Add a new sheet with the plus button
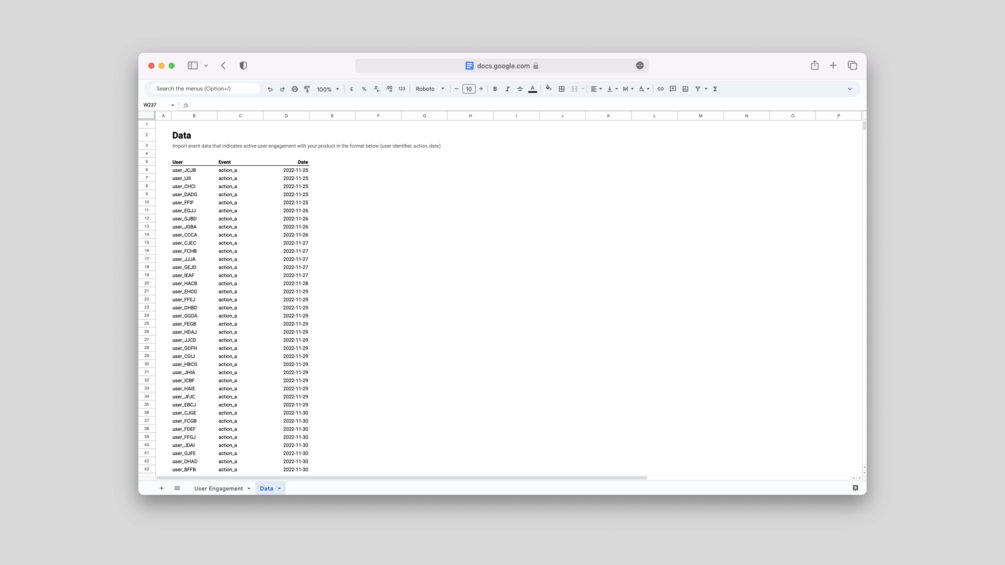Screen dimensions: 1005x565 click(x=162, y=488)
